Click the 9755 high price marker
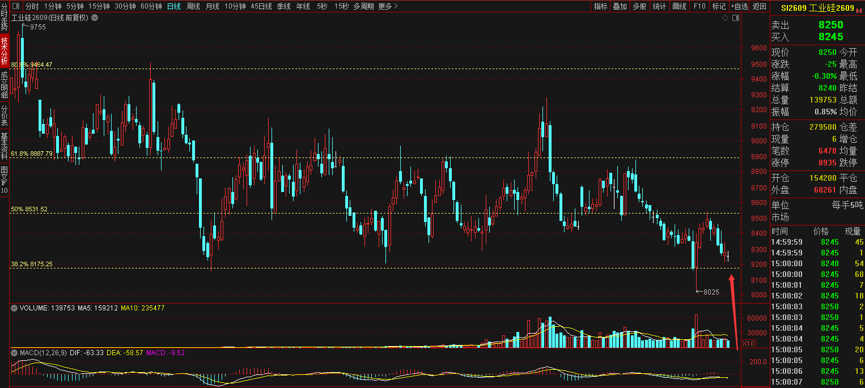The height and width of the screenshot is (388, 865). [x=37, y=26]
